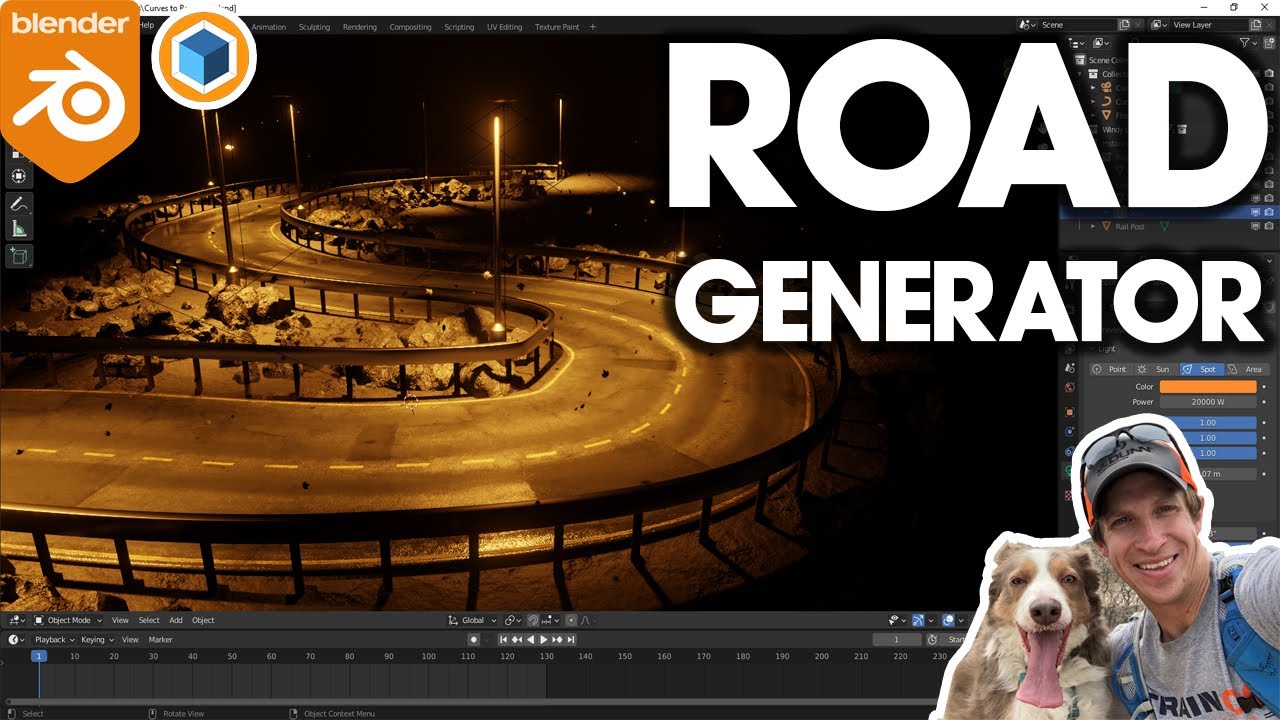This screenshot has width=1280, height=720.
Task: Expand the Rail Post outliner item
Action: [1093, 227]
